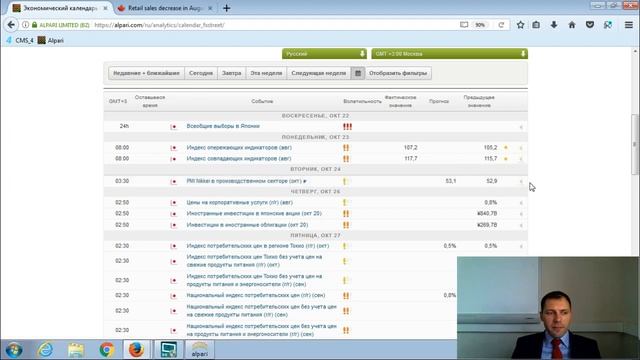Screen dimensions: 640x360
Task: Bookmark this page with the star icon
Action: (x=520, y=25)
